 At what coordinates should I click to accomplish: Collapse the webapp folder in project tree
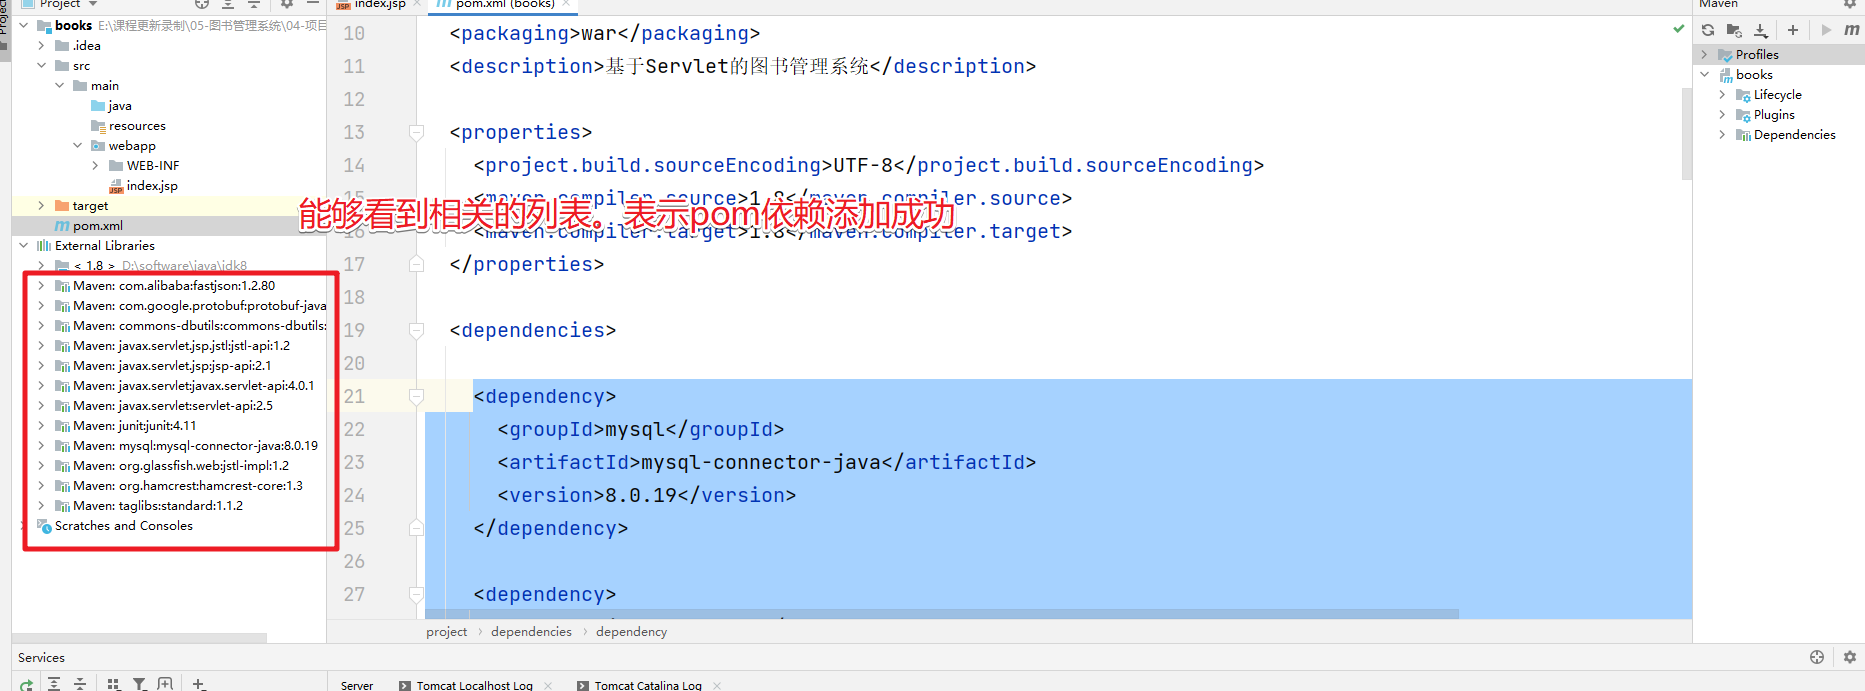(77, 145)
